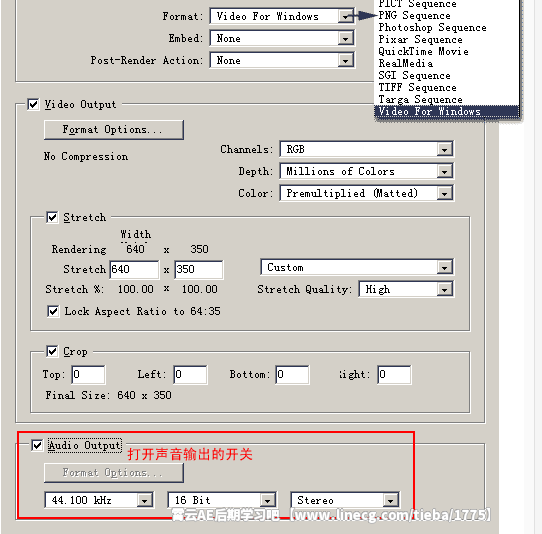Image resolution: width=542 pixels, height=534 pixels.
Task: Expand the Depth Millions of Colors dropdown
Action: pyautogui.click(x=367, y=171)
